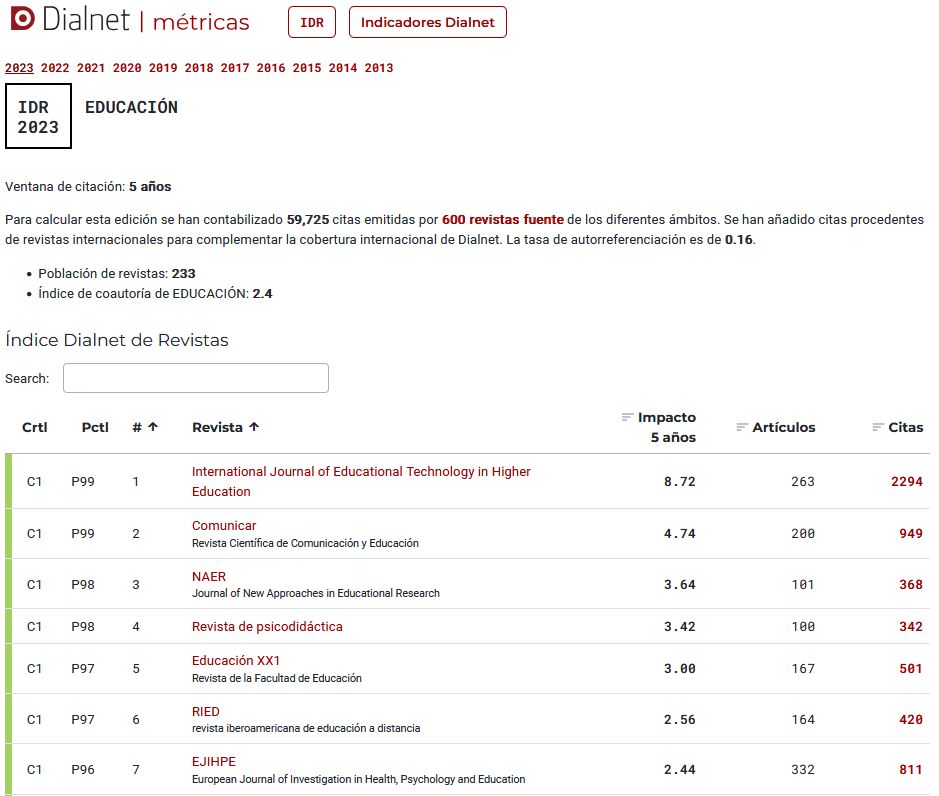Click citation count 2294
Viewport: 939px width, 796px height.
point(907,482)
